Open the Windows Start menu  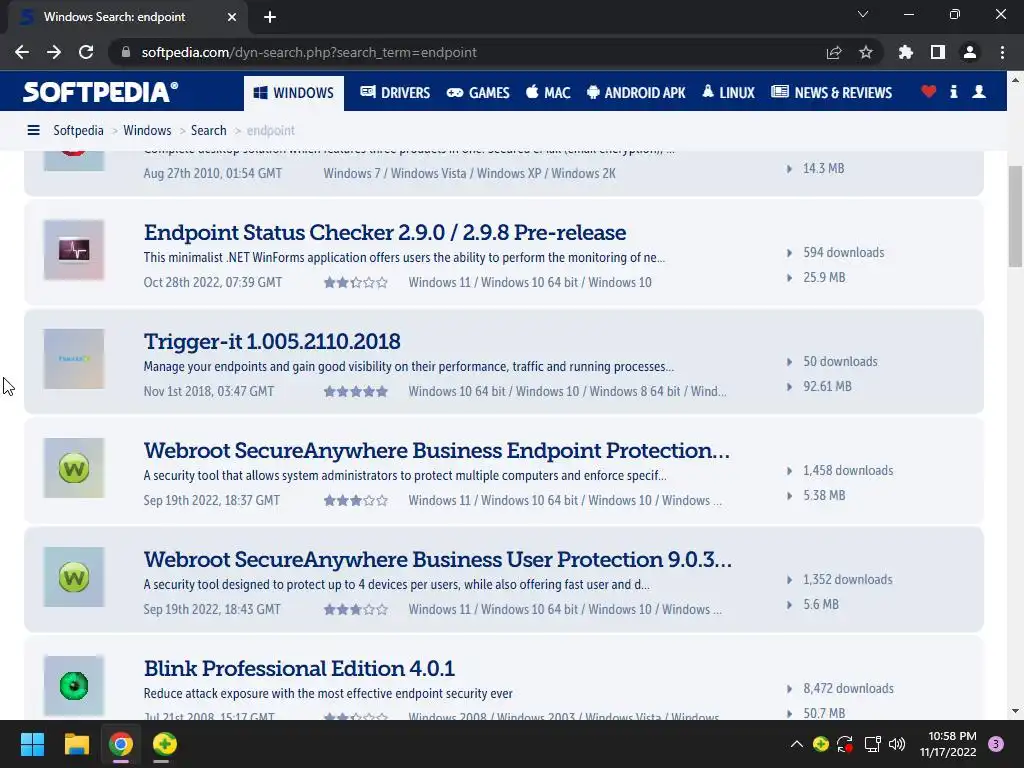click(x=32, y=744)
